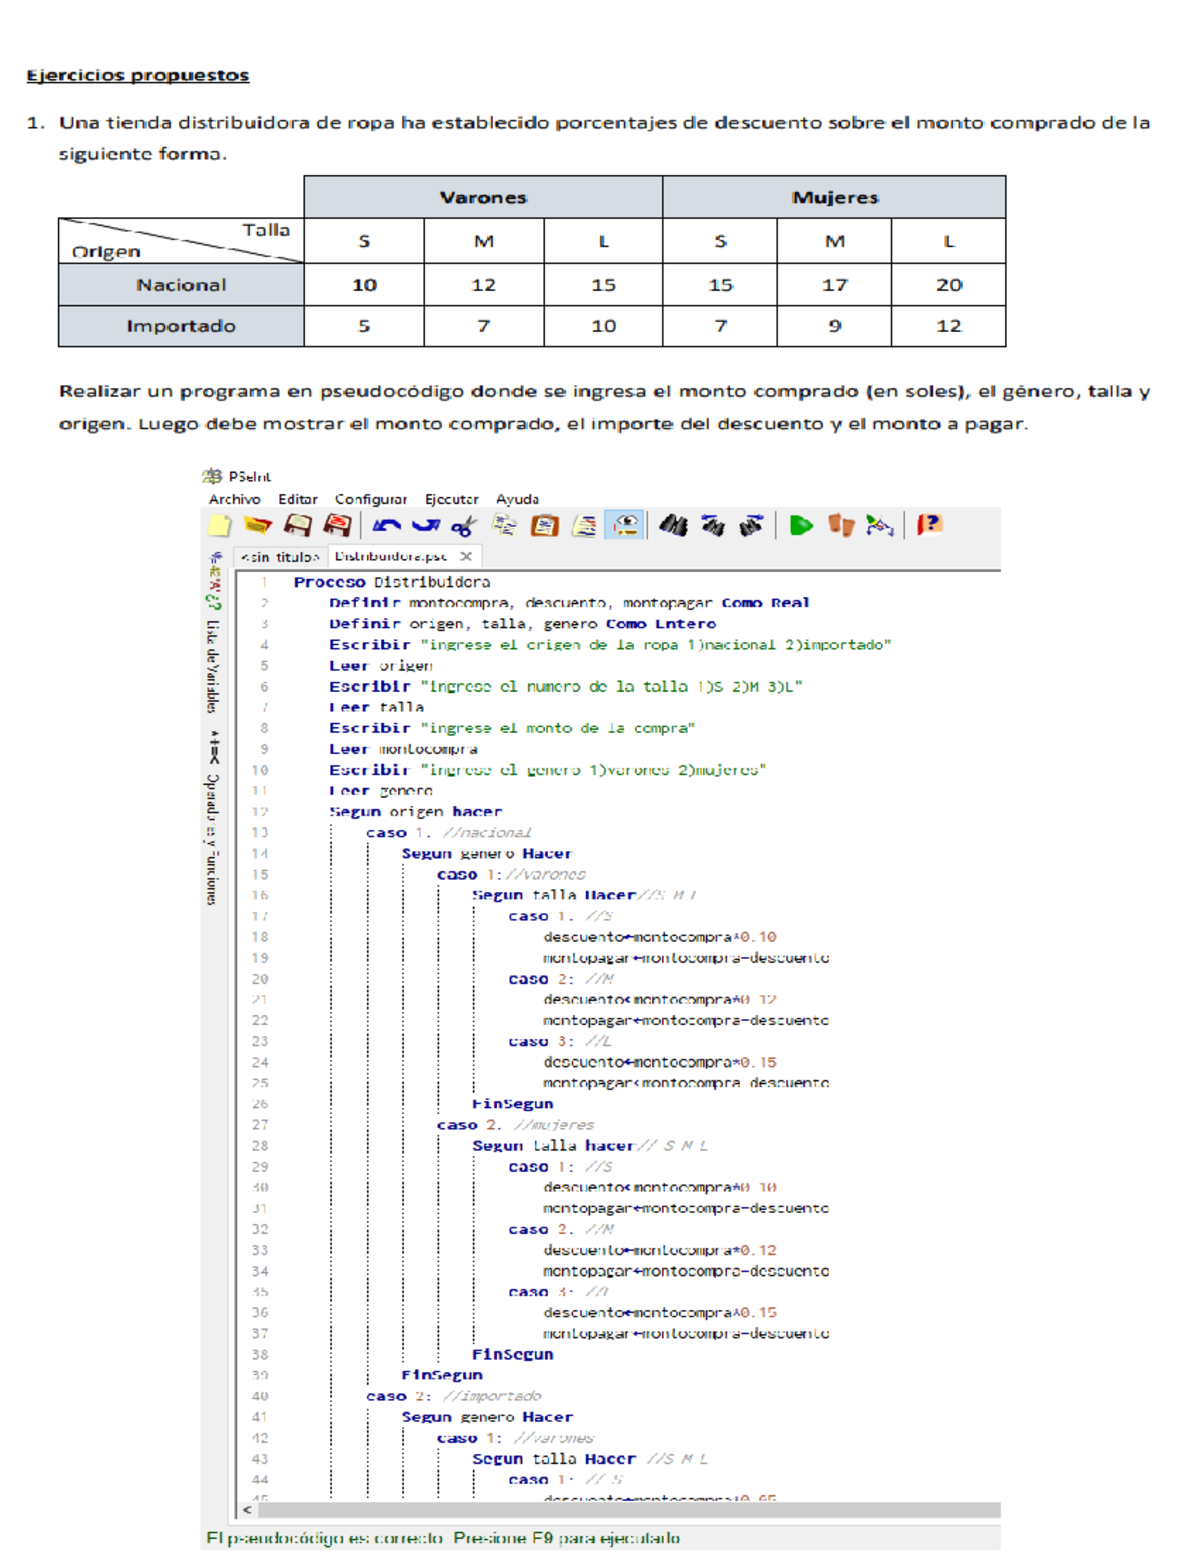Open the Configurar menu
The image size is (1200, 1553).
[370, 499]
